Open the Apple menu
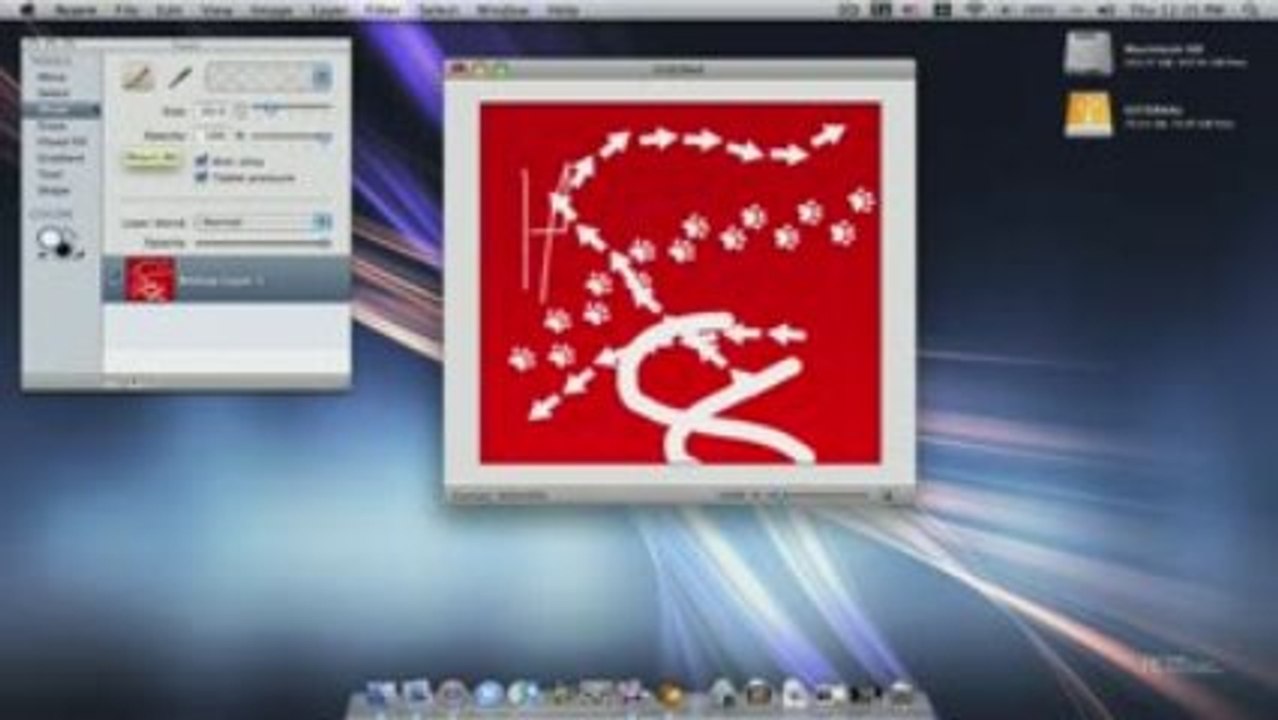Screen dimensions: 1278x720 [27, 10]
